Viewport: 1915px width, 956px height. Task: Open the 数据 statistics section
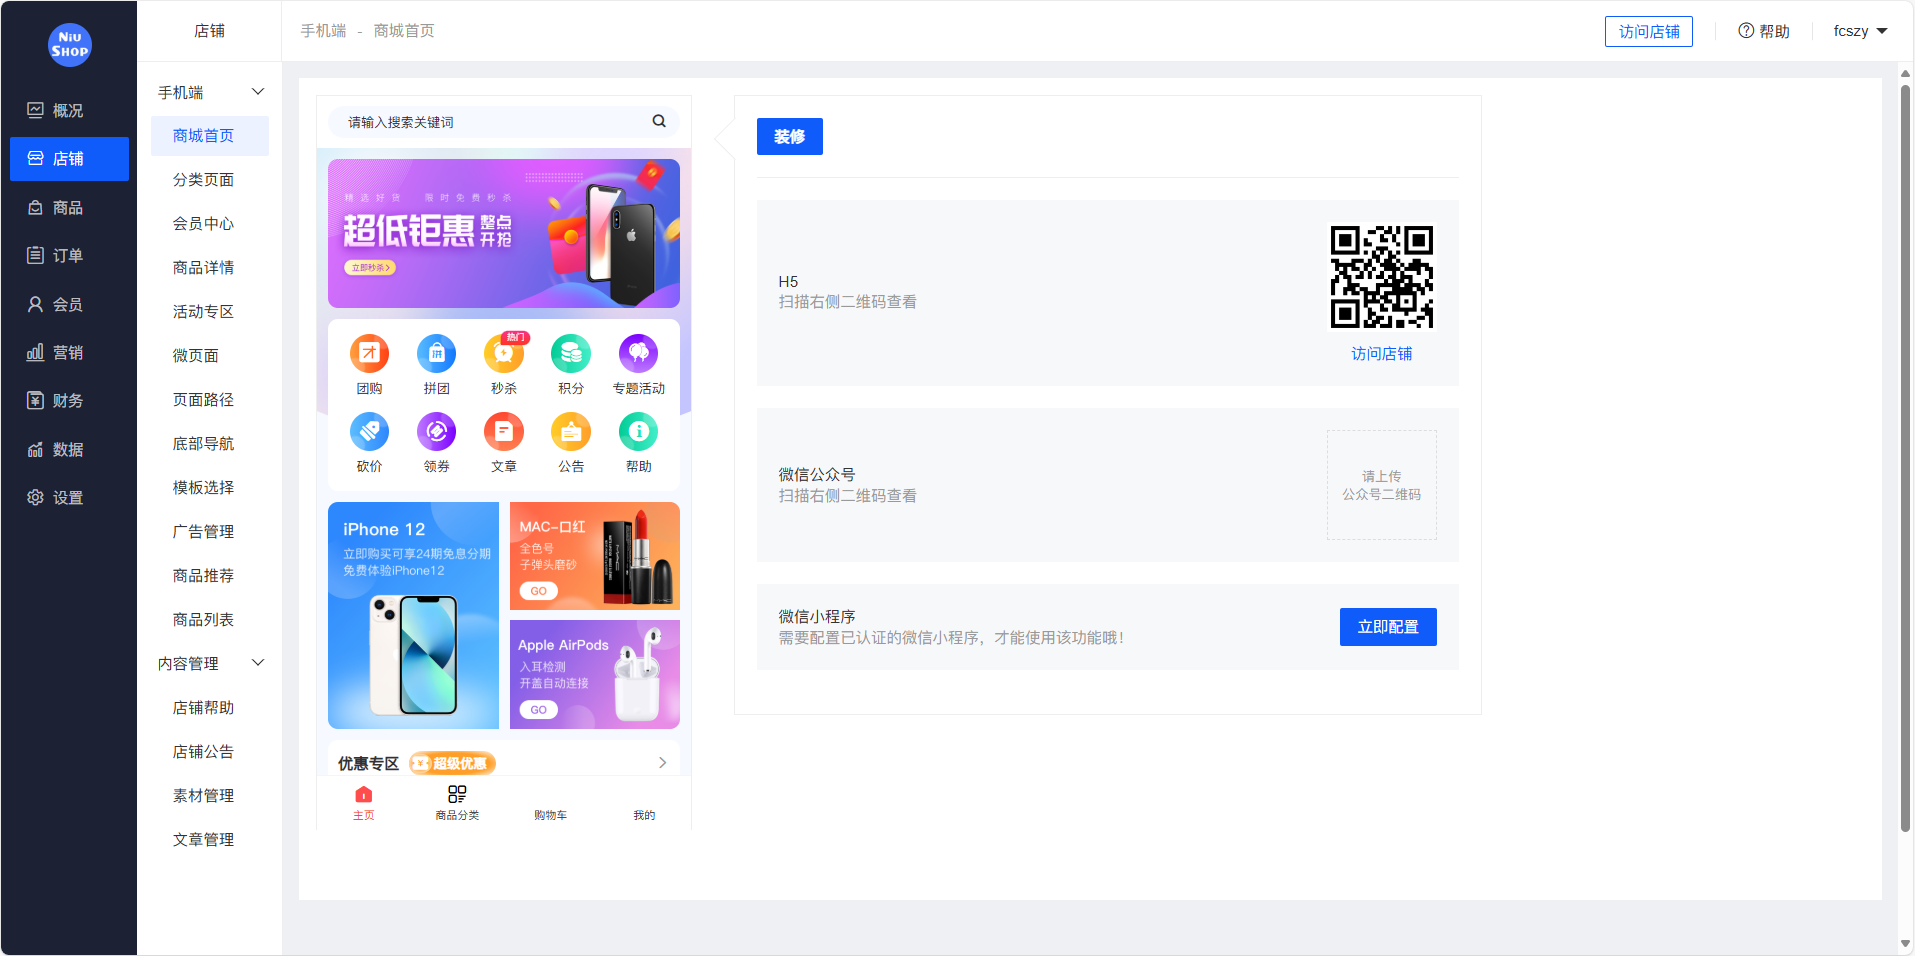tap(69, 449)
